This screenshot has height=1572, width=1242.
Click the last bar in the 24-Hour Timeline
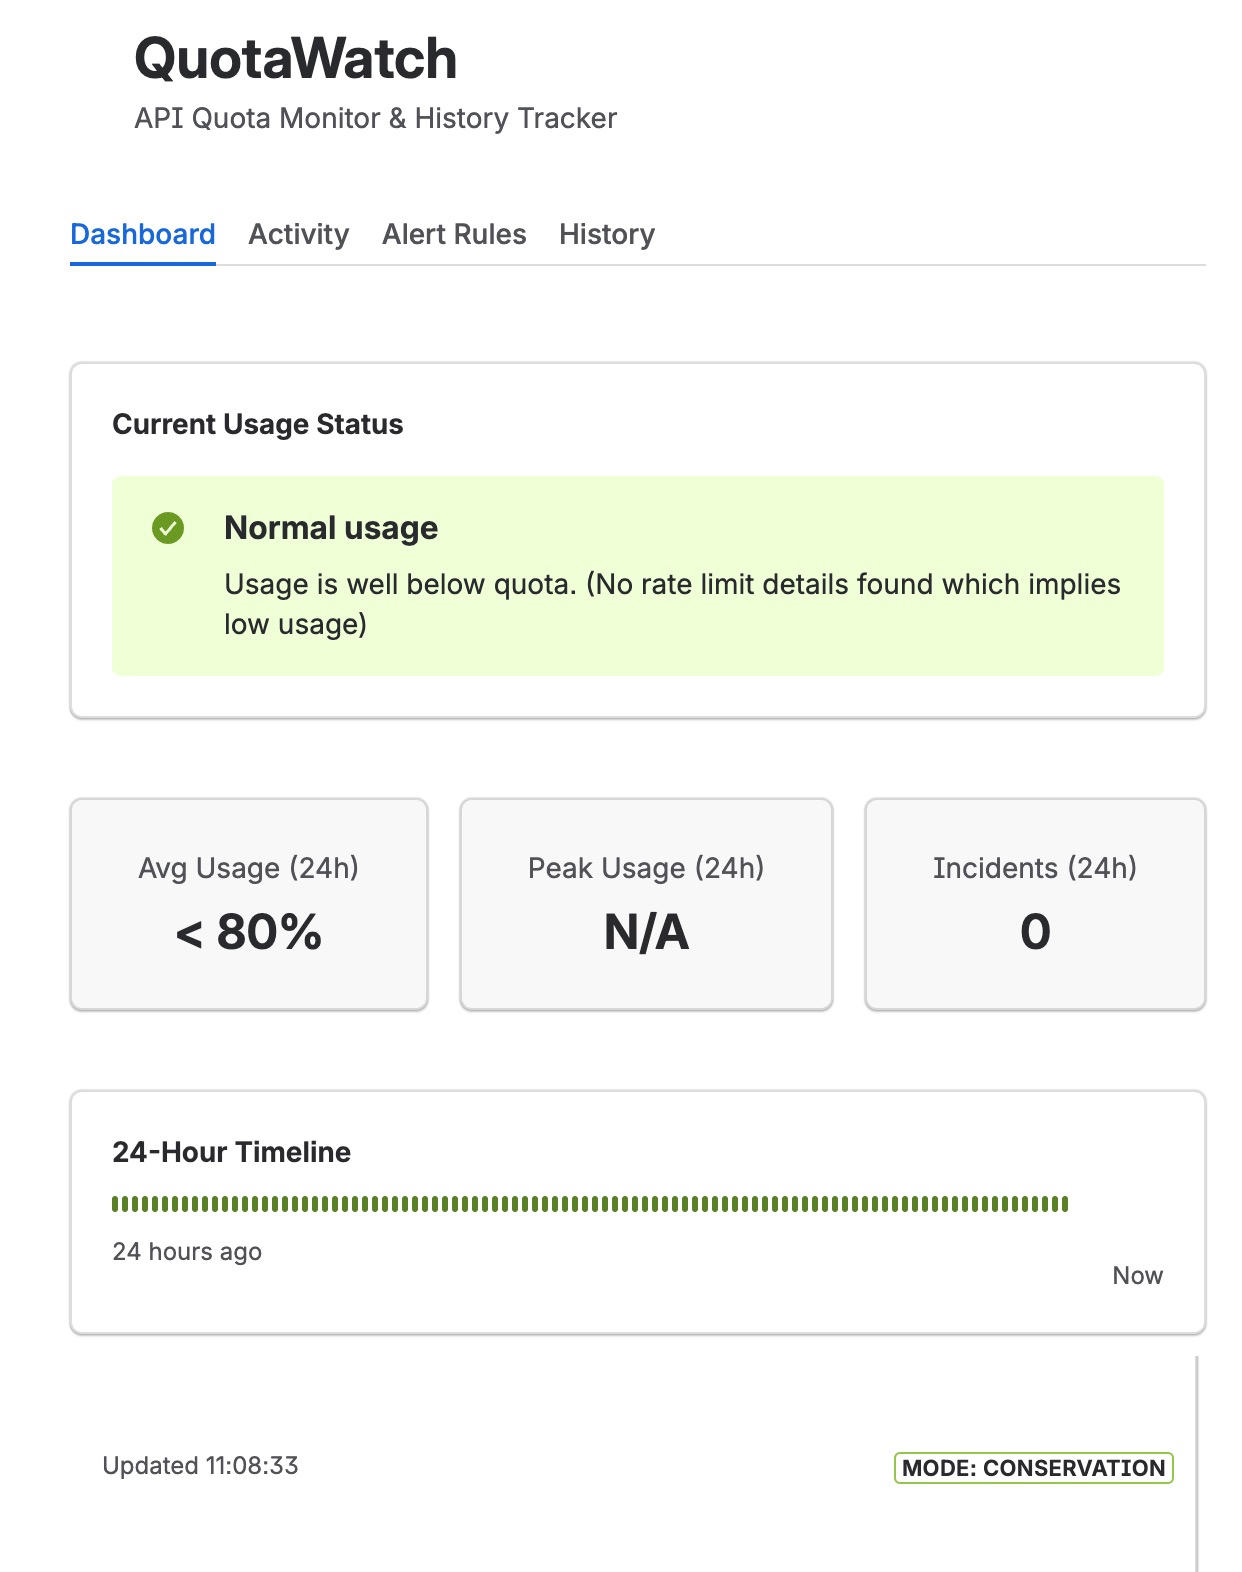[1065, 1204]
